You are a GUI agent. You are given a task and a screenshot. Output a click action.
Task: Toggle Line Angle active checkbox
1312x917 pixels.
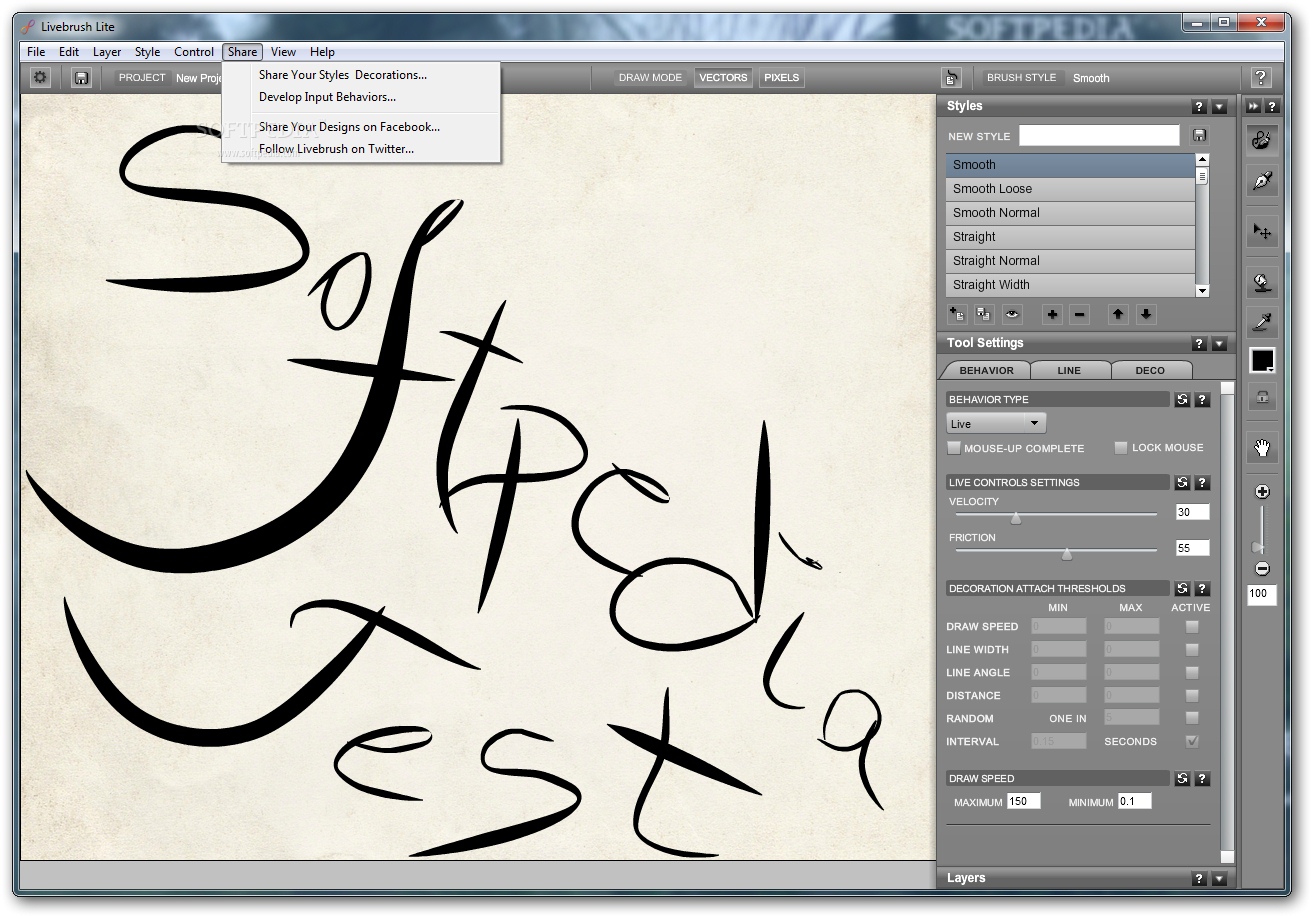coord(1192,672)
